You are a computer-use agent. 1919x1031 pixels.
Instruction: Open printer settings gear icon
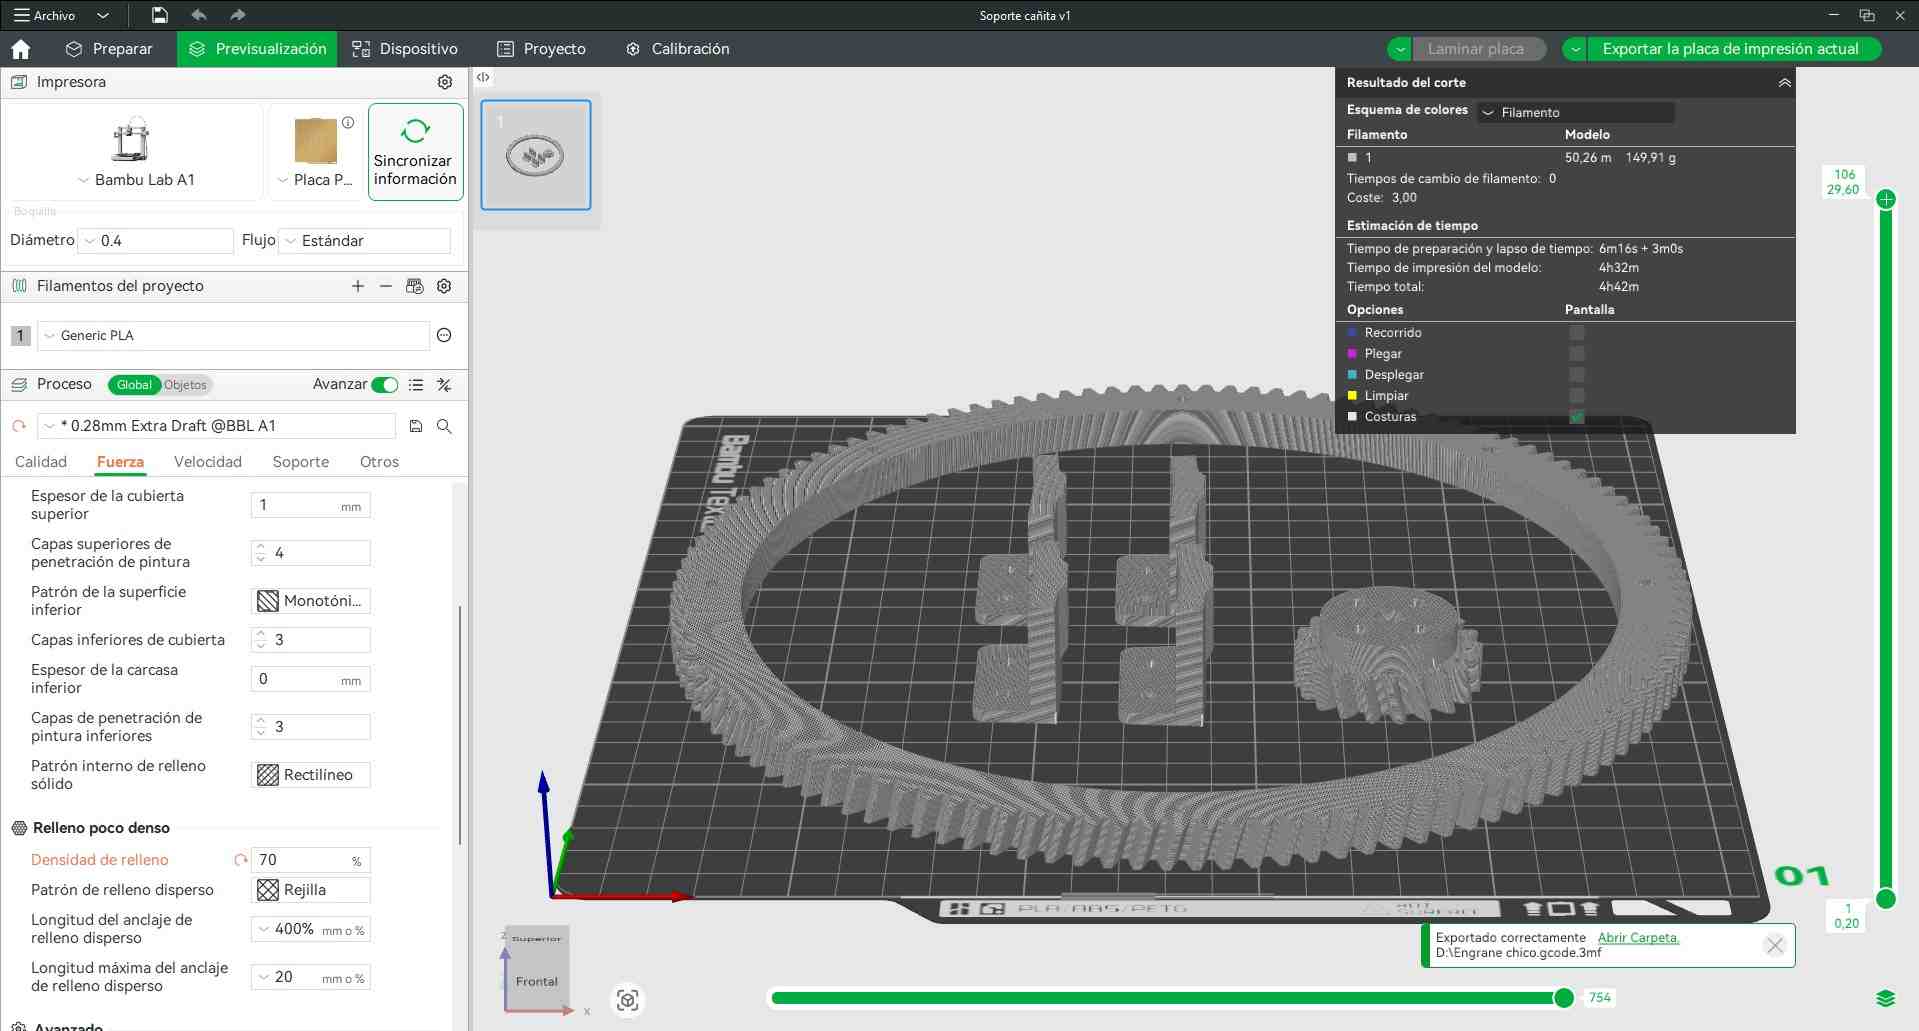(445, 82)
